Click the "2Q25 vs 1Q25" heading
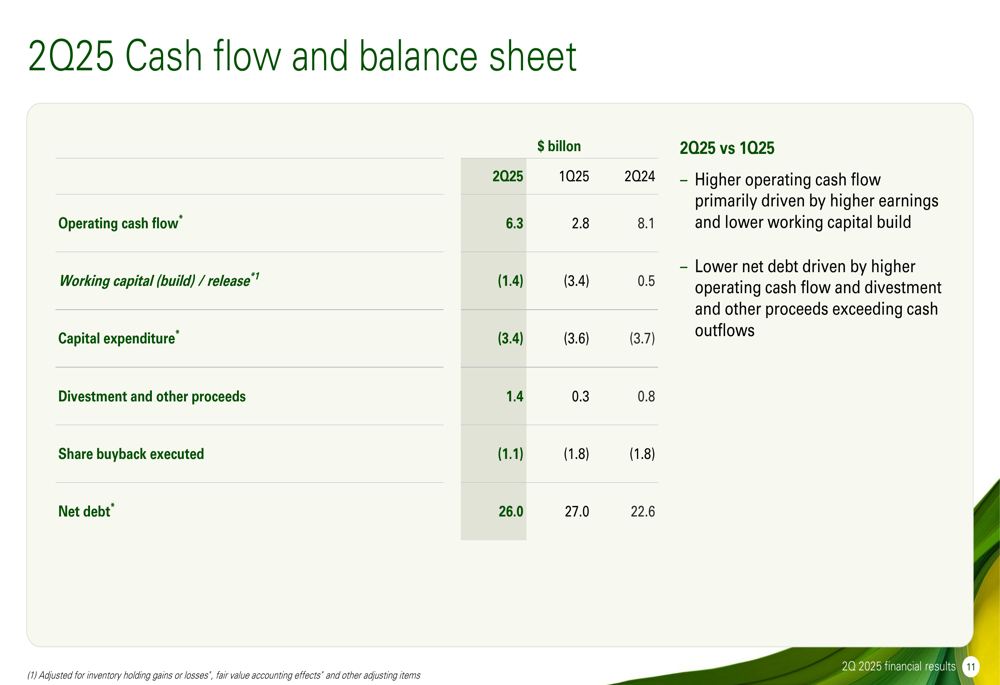The width and height of the screenshot is (1000, 685). [727, 148]
